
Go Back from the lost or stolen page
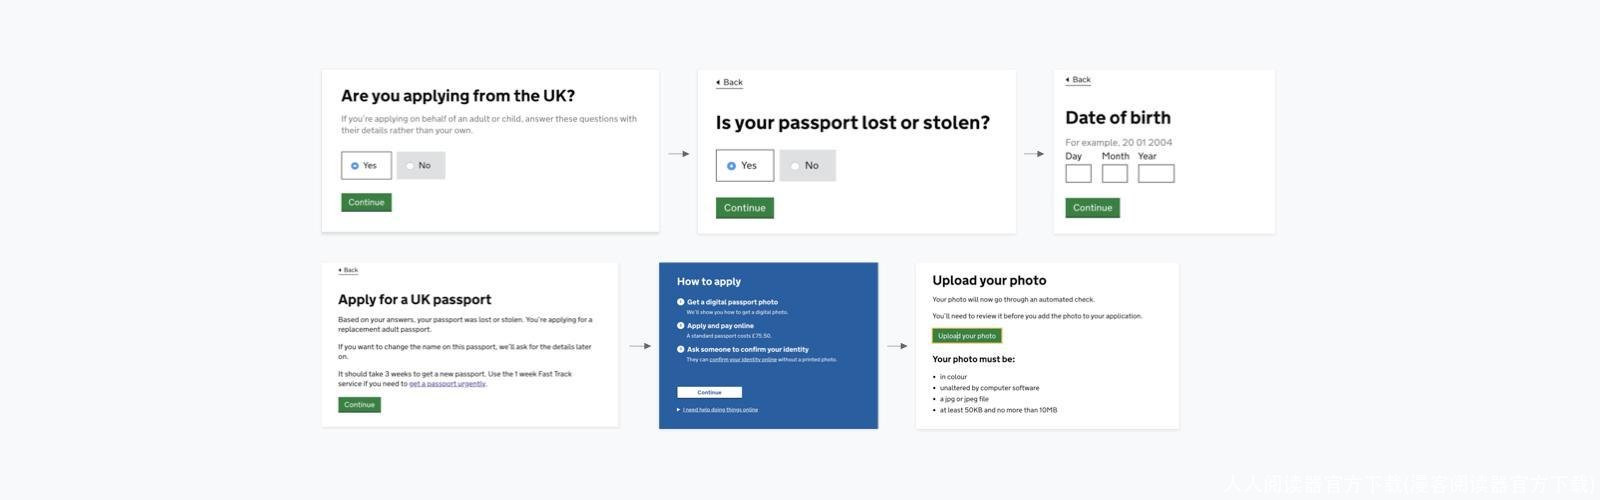(x=730, y=83)
